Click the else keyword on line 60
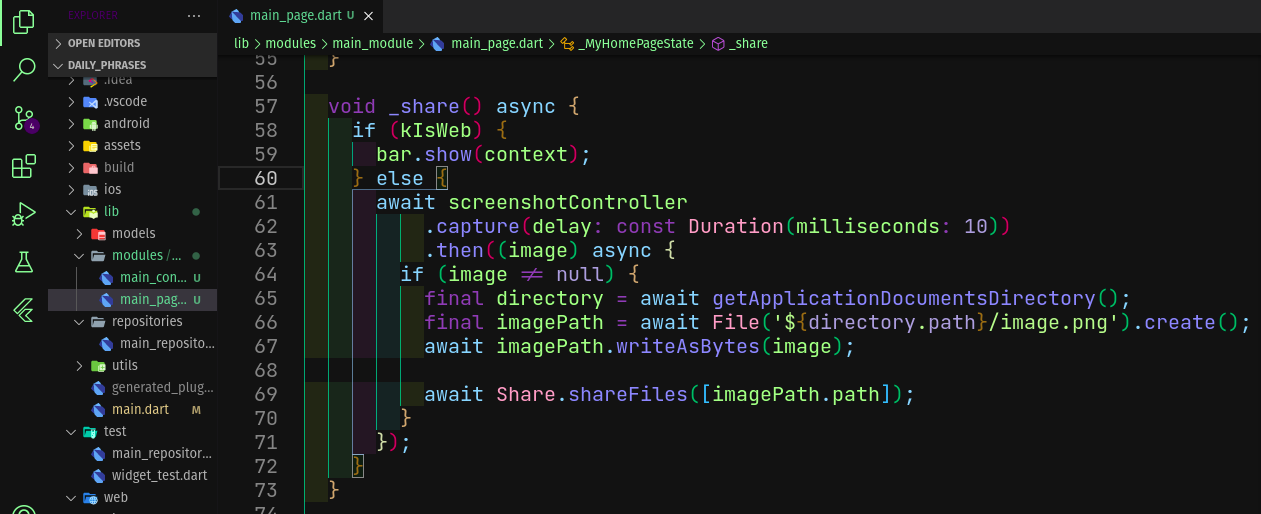 400,178
